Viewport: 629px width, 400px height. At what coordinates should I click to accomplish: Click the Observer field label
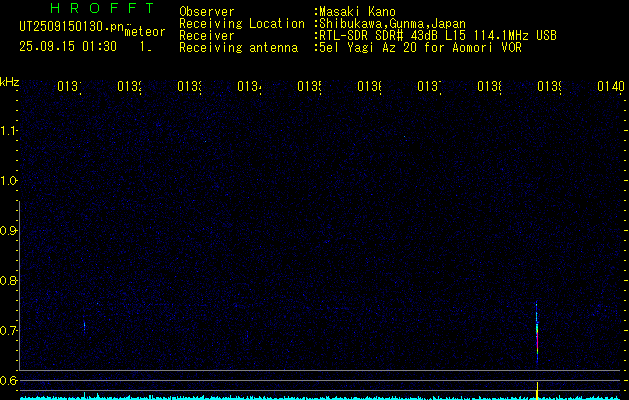[x=207, y=12]
